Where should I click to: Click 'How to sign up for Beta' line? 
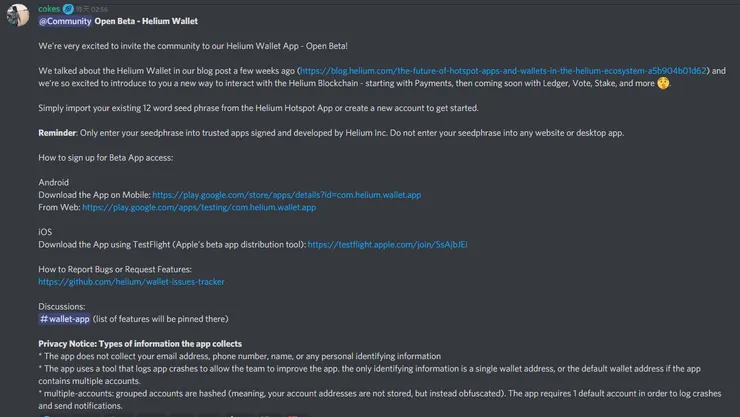click(x=105, y=158)
